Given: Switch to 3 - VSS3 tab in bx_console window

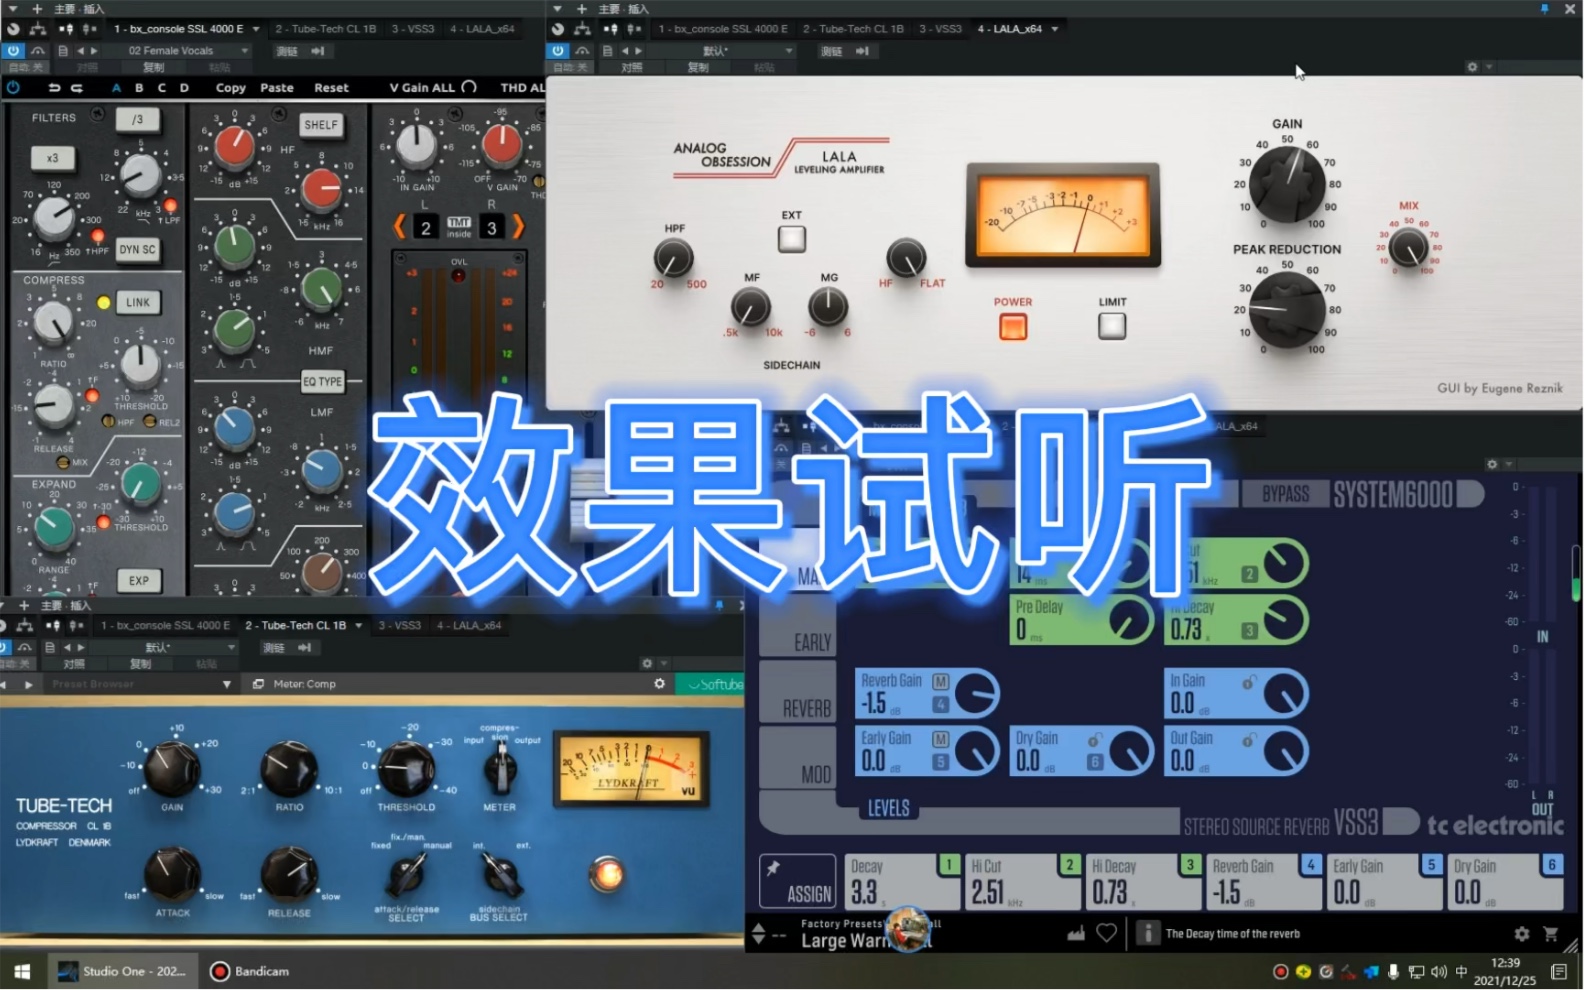Looking at the screenshot, I should (x=413, y=29).
